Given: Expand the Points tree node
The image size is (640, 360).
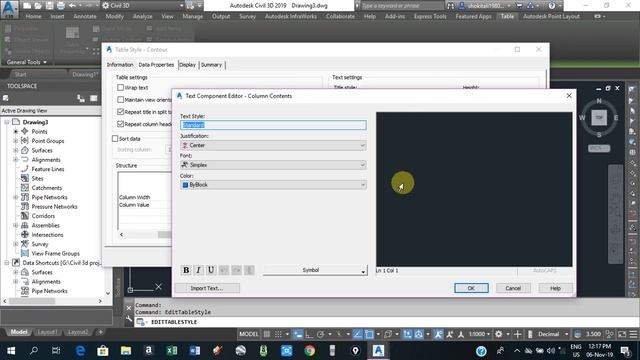Looking at the screenshot, I should [16, 131].
